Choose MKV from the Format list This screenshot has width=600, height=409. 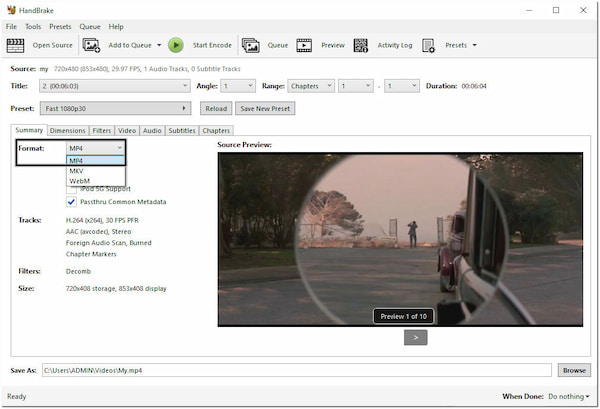pos(96,171)
